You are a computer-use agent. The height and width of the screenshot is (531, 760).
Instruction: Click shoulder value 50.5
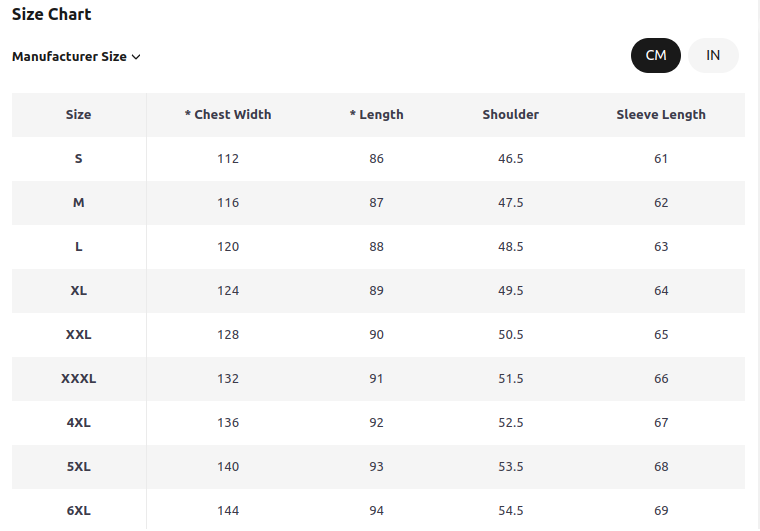point(511,335)
